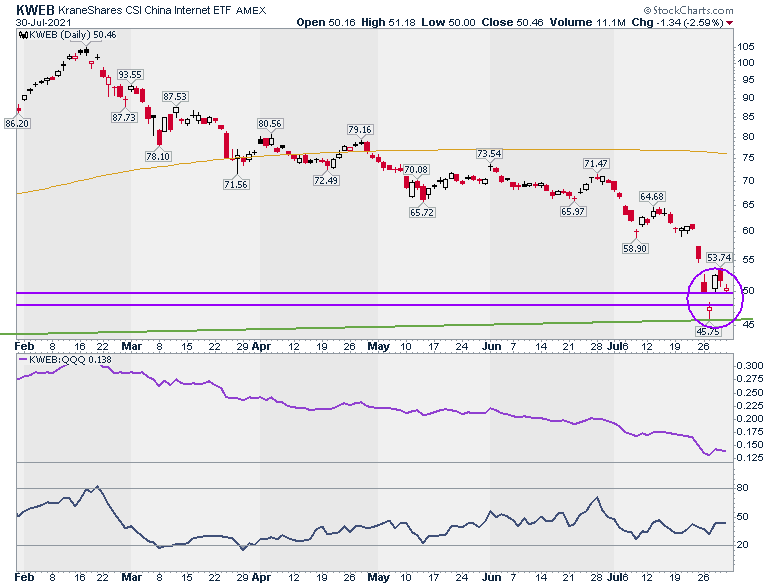Screen dimensions: 780x586
Task: Click the KWEB (Daily) 50.46 legend
Action: [x=68, y=35]
